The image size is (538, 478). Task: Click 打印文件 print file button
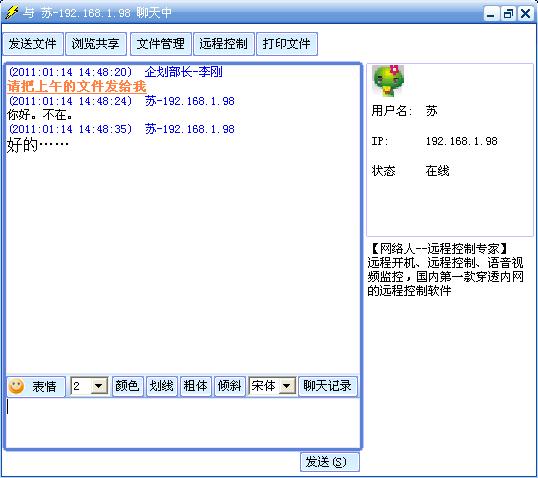point(287,44)
